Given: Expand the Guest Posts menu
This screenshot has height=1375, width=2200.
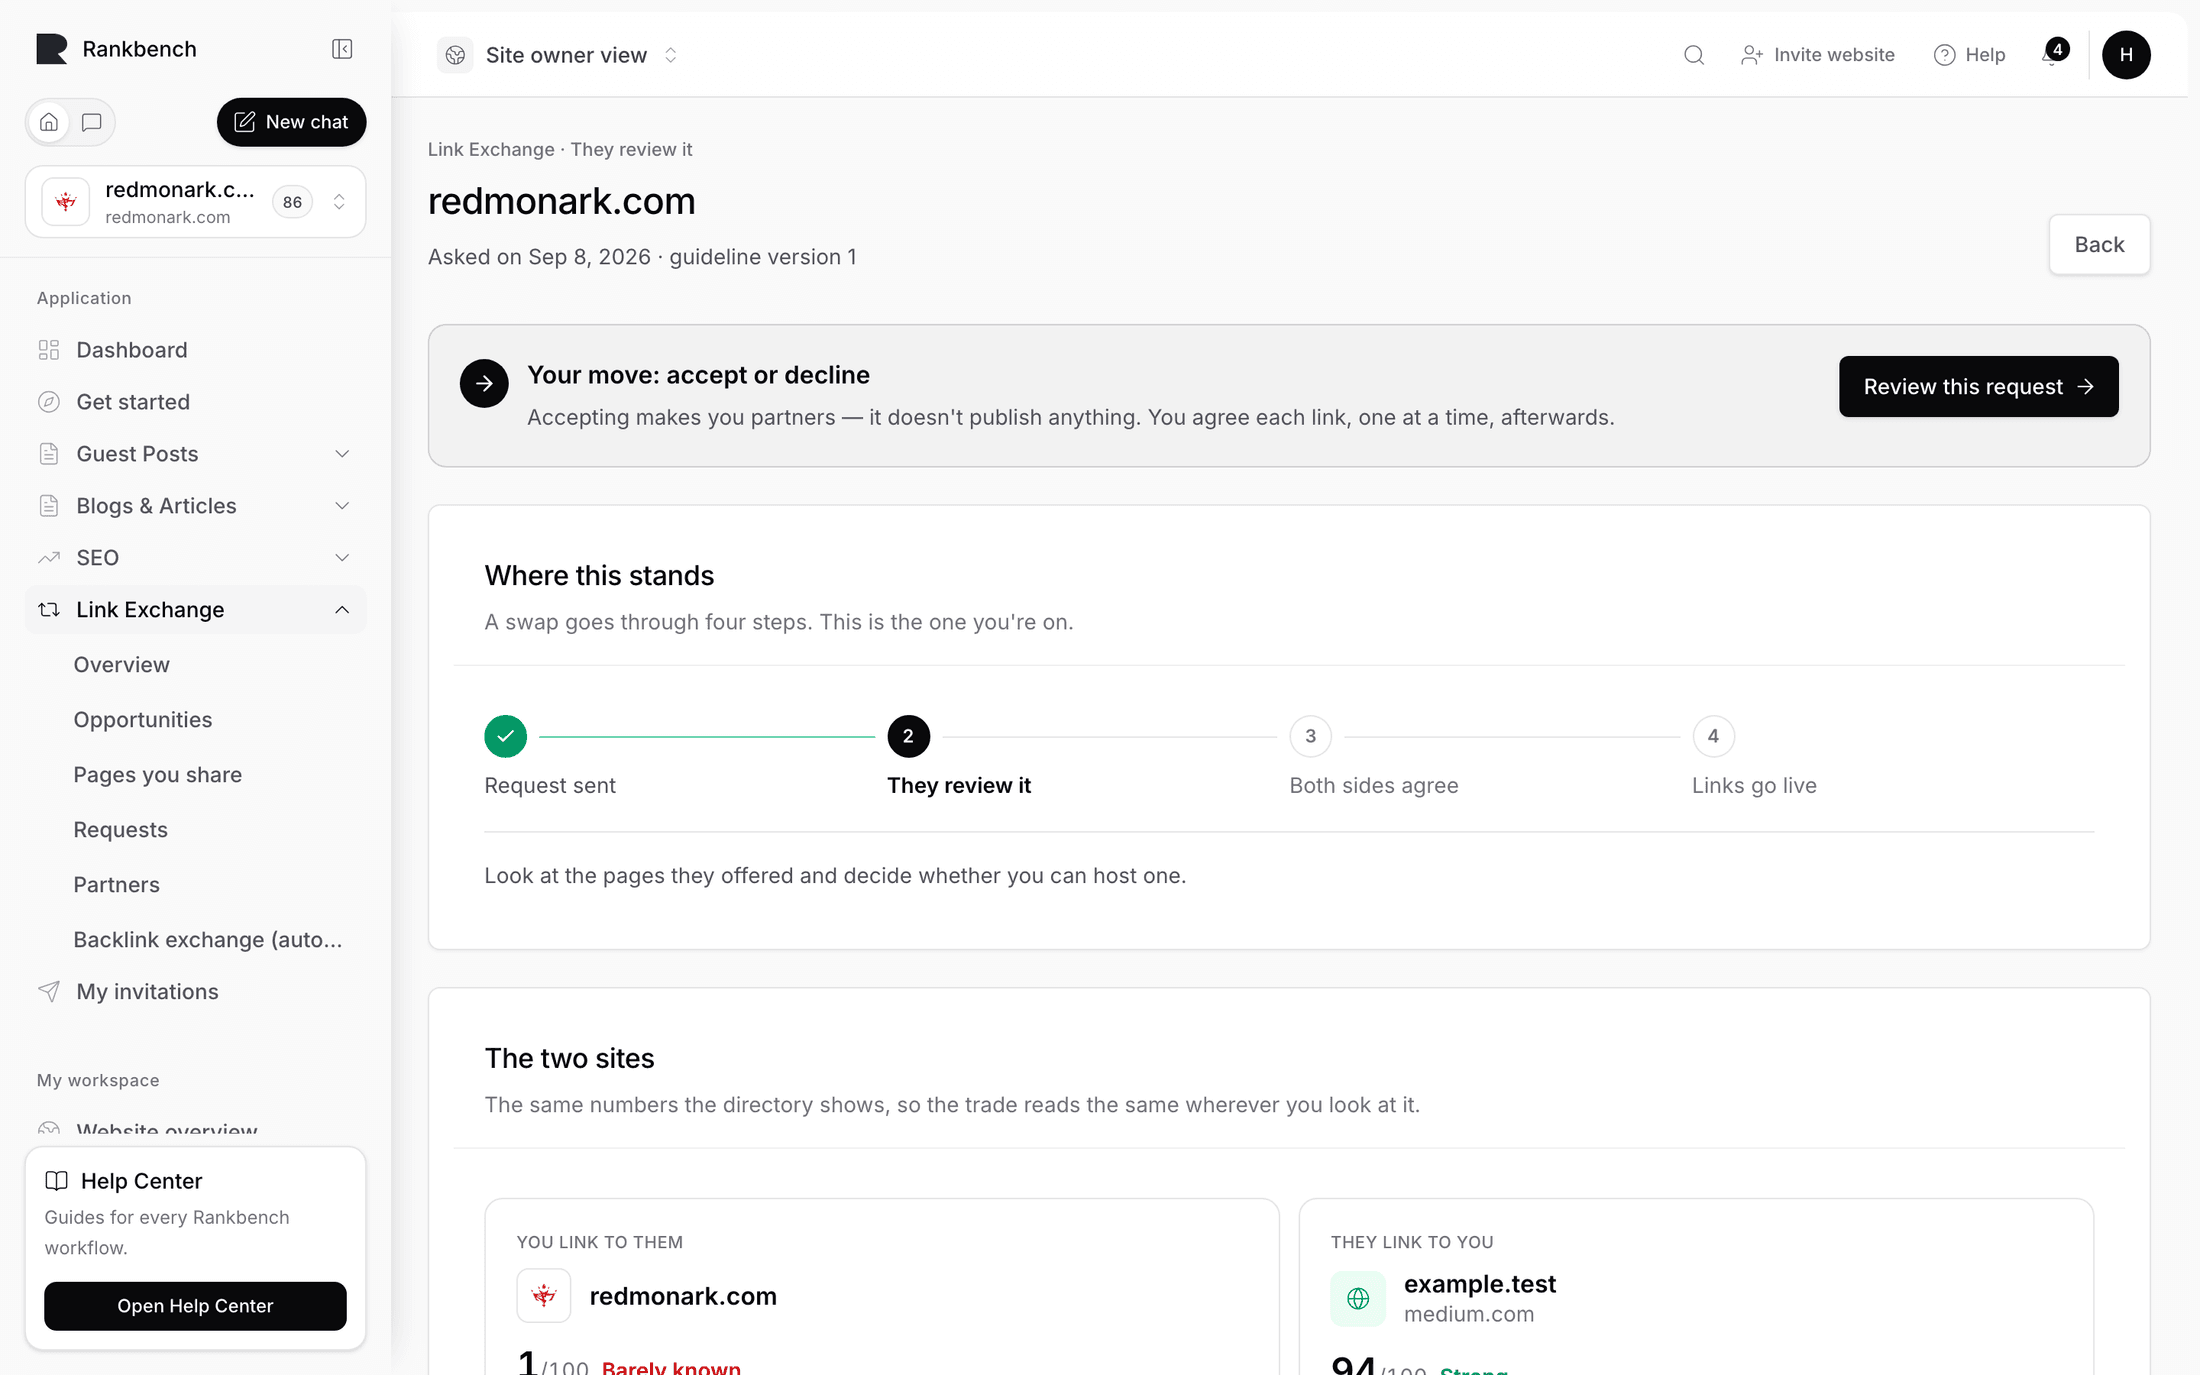Looking at the screenshot, I should [x=196, y=454].
